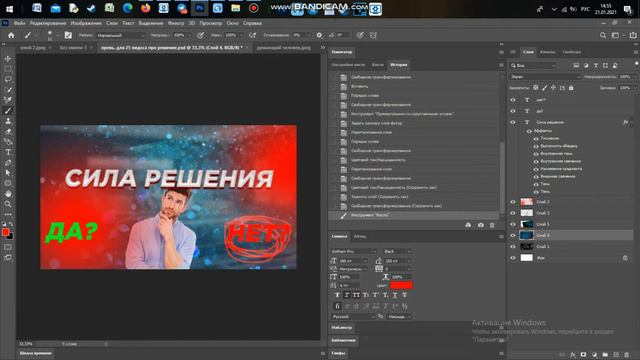Create new document from current history state
This screenshot has width=640, height=360.
pyautogui.click(x=468, y=225)
